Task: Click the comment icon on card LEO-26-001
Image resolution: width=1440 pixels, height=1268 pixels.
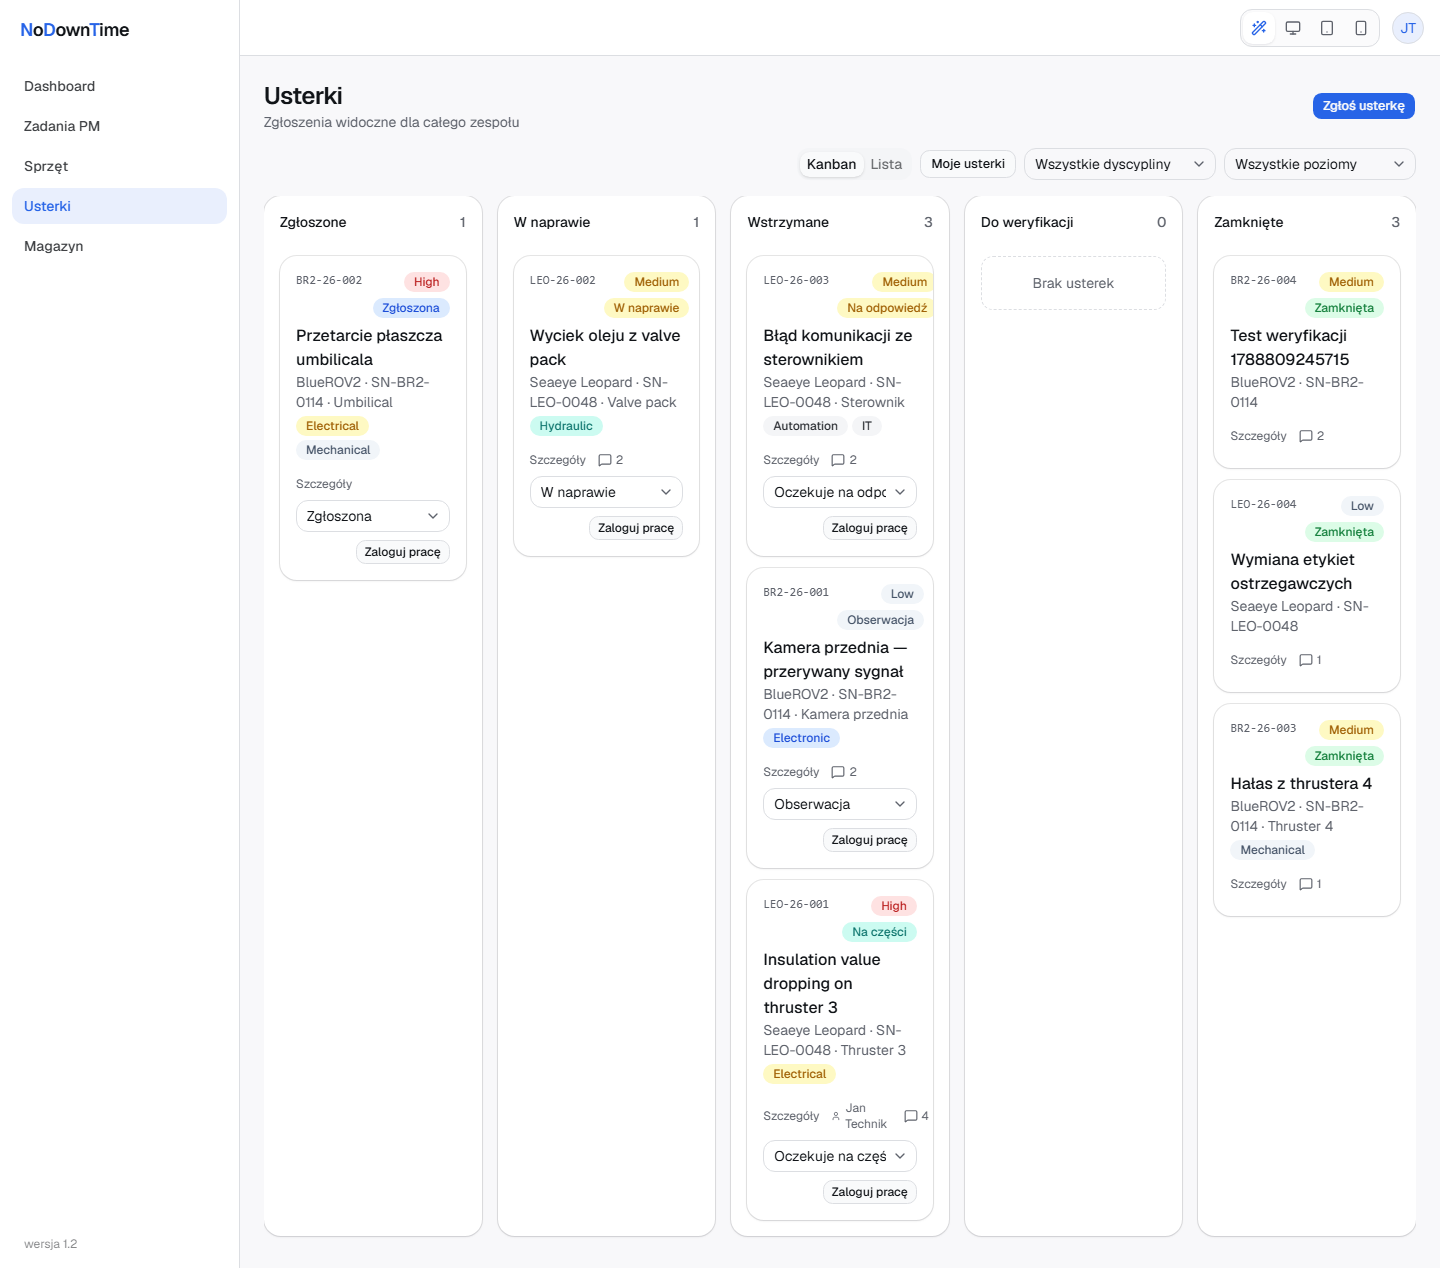Action: tap(910, 1116)
